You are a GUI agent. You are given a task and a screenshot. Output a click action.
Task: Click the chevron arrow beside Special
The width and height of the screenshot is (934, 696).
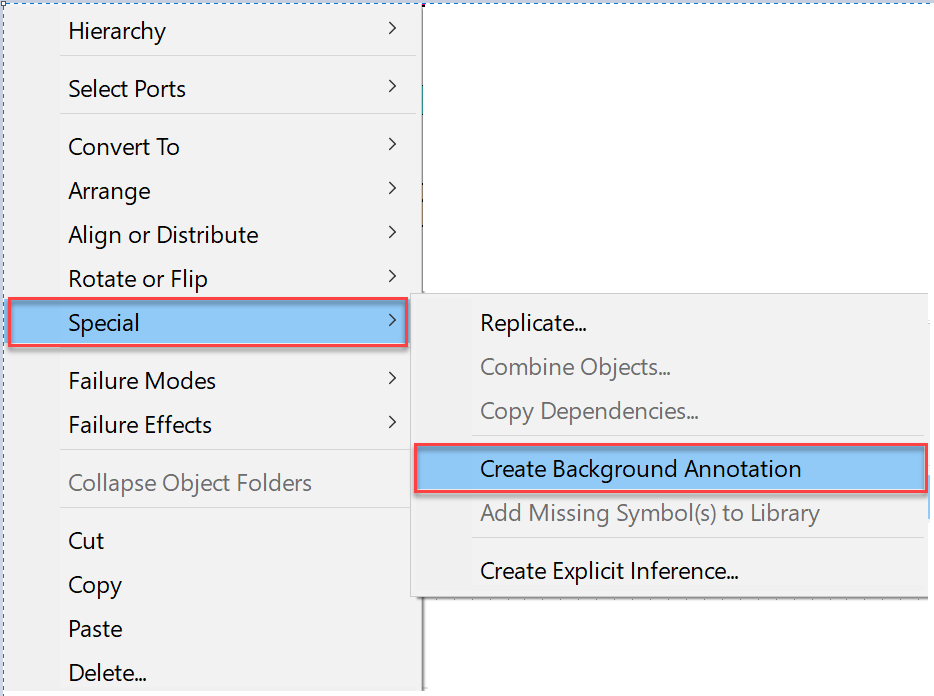392,320
